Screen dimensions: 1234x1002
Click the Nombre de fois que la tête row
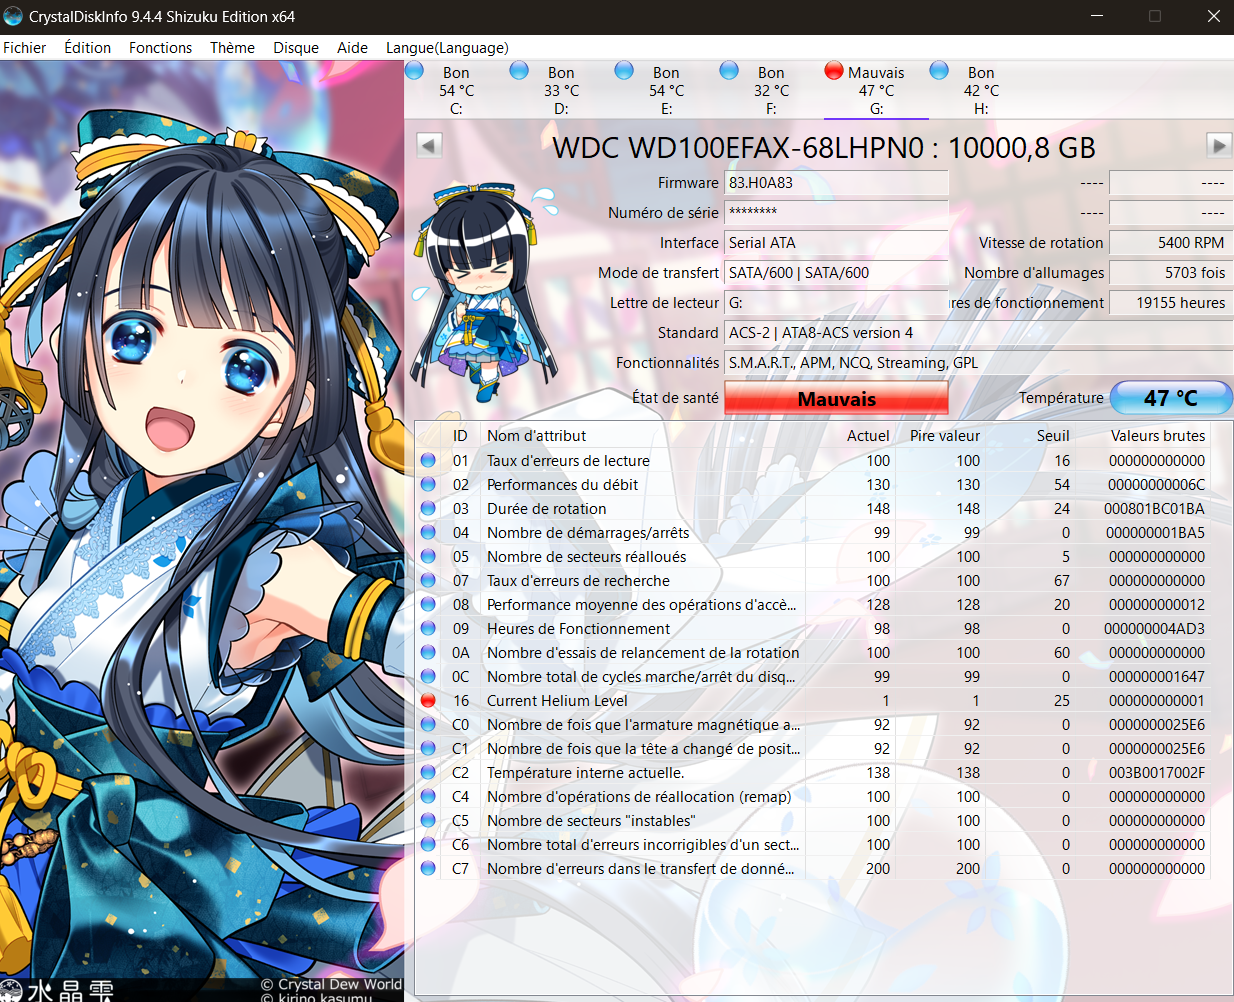(812, 749)
